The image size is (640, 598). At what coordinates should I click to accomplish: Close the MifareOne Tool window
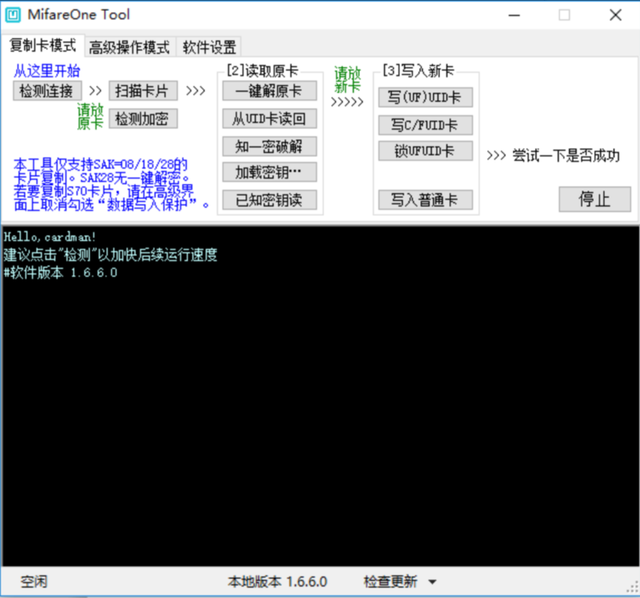click(616, 15)
